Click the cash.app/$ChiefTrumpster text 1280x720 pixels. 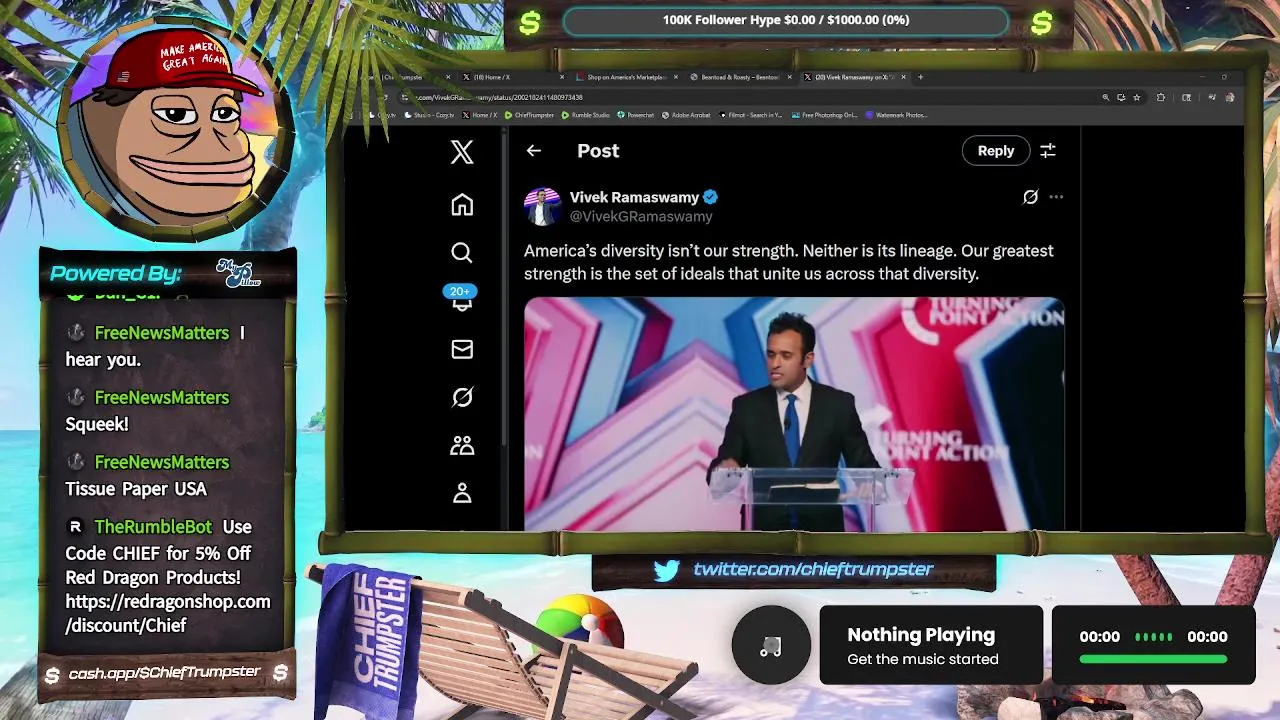point(164,672)
